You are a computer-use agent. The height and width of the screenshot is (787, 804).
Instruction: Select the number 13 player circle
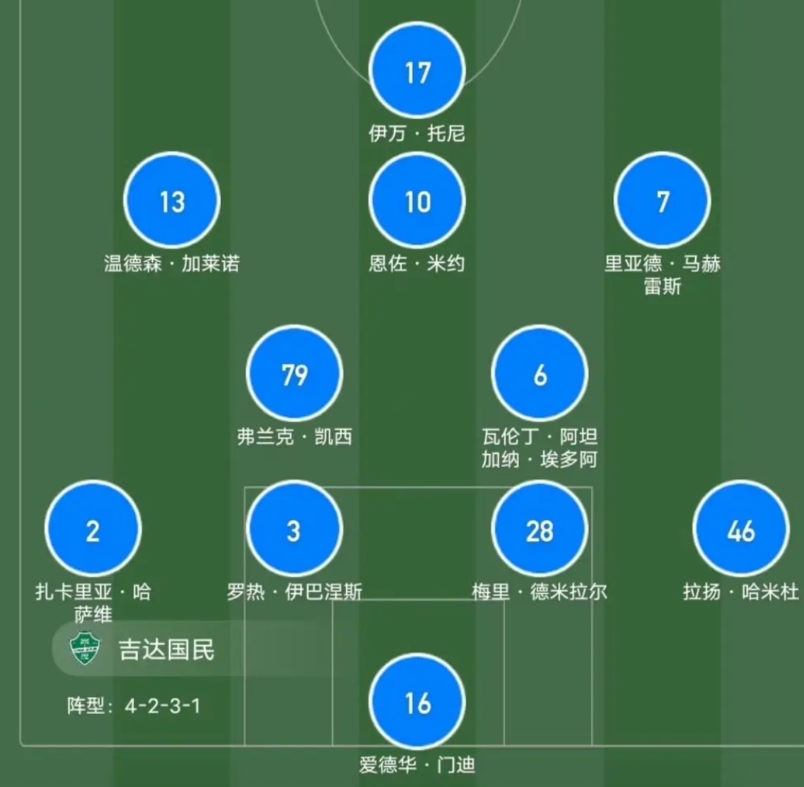[172, 201]
